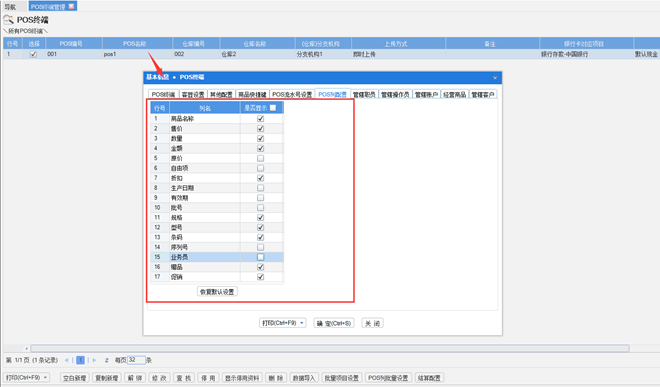Uncheck display checkbox for 条码 row
The width and height of the screenshot is (660, 387).
tap(261, 237)
